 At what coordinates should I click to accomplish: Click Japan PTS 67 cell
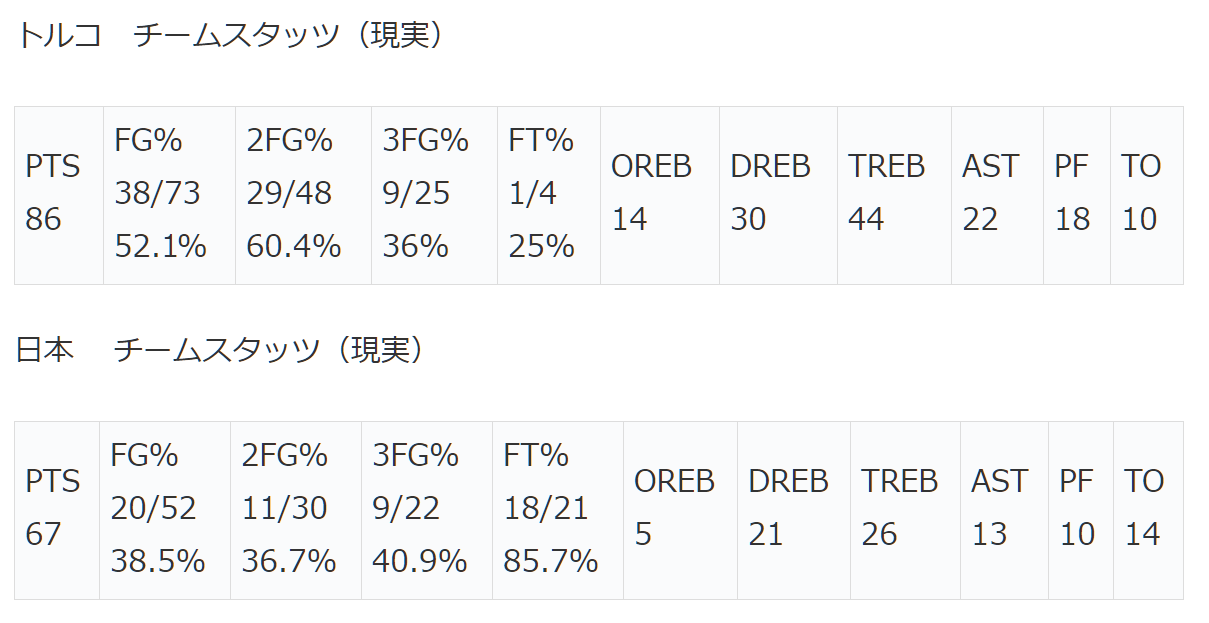tap(57, 510)
